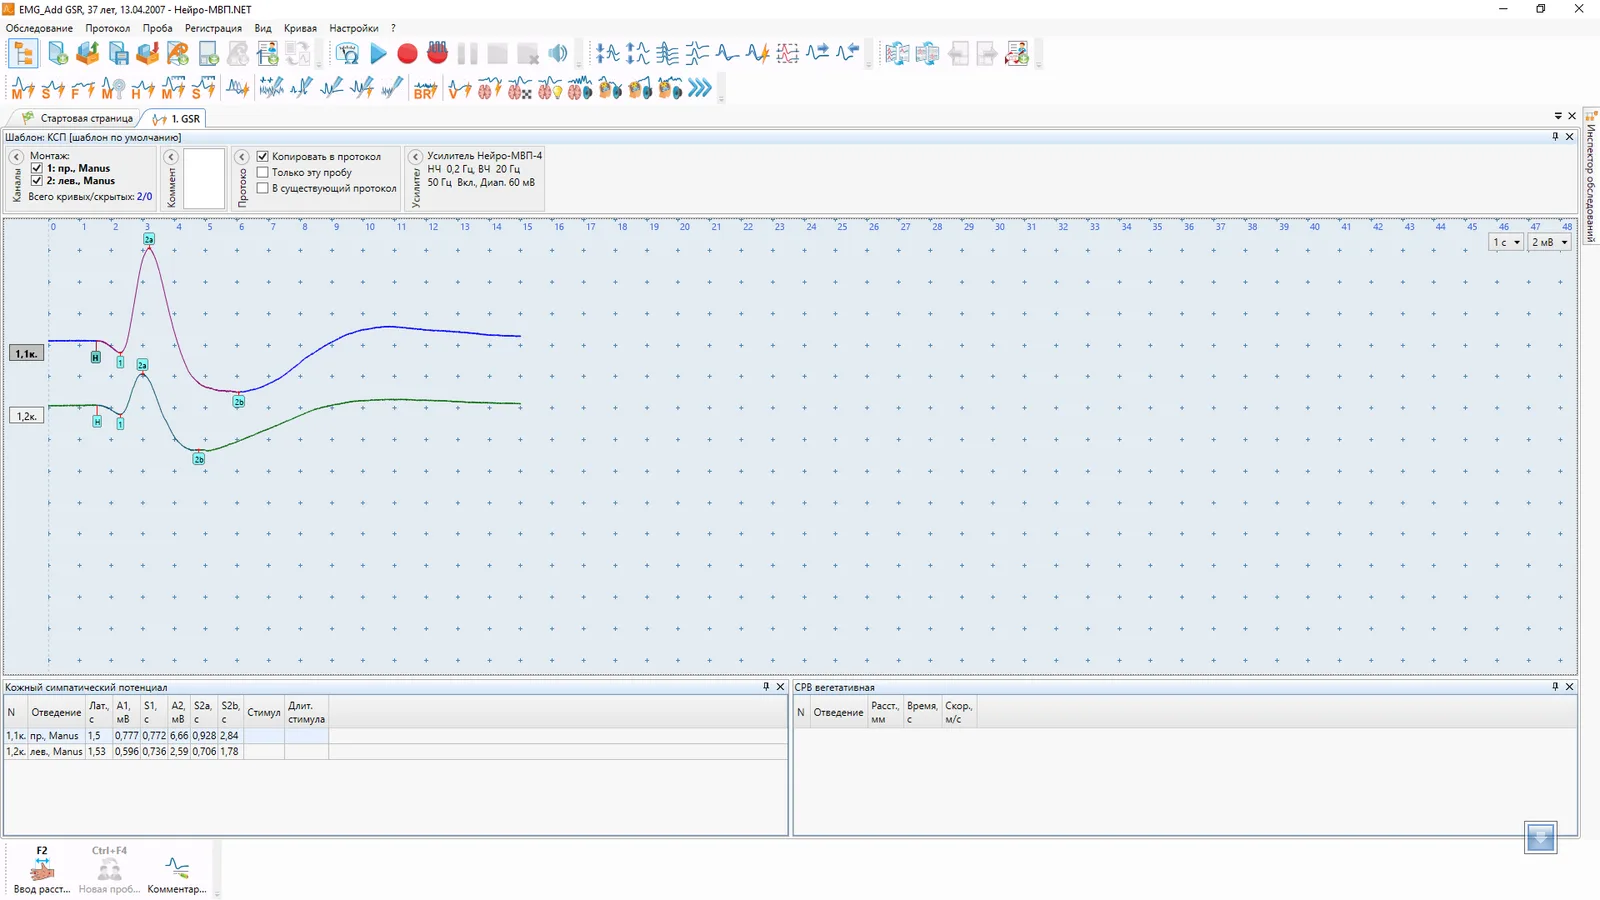Screen dimensions: 1600x900
Task: Open the 1 с time scale dropdown
Action: tap(1506, 242)
